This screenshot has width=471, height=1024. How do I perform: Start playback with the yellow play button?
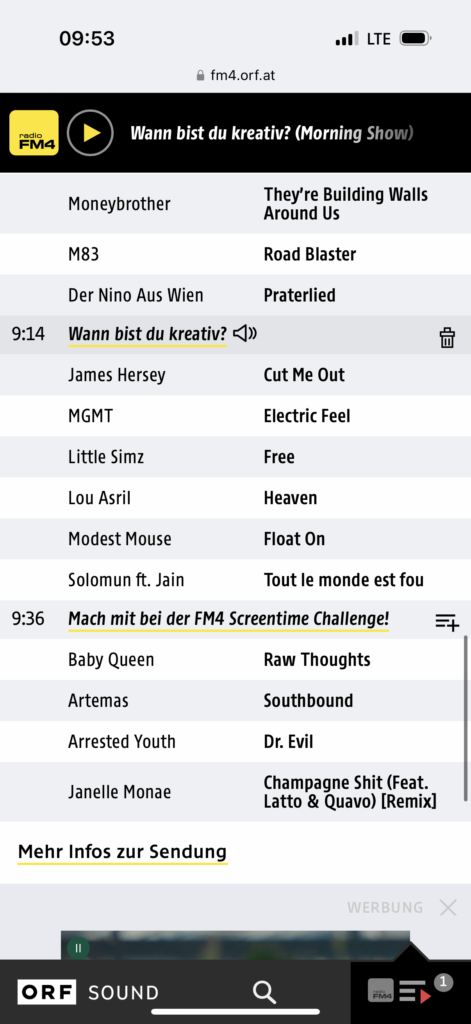[x=90, y=133]
